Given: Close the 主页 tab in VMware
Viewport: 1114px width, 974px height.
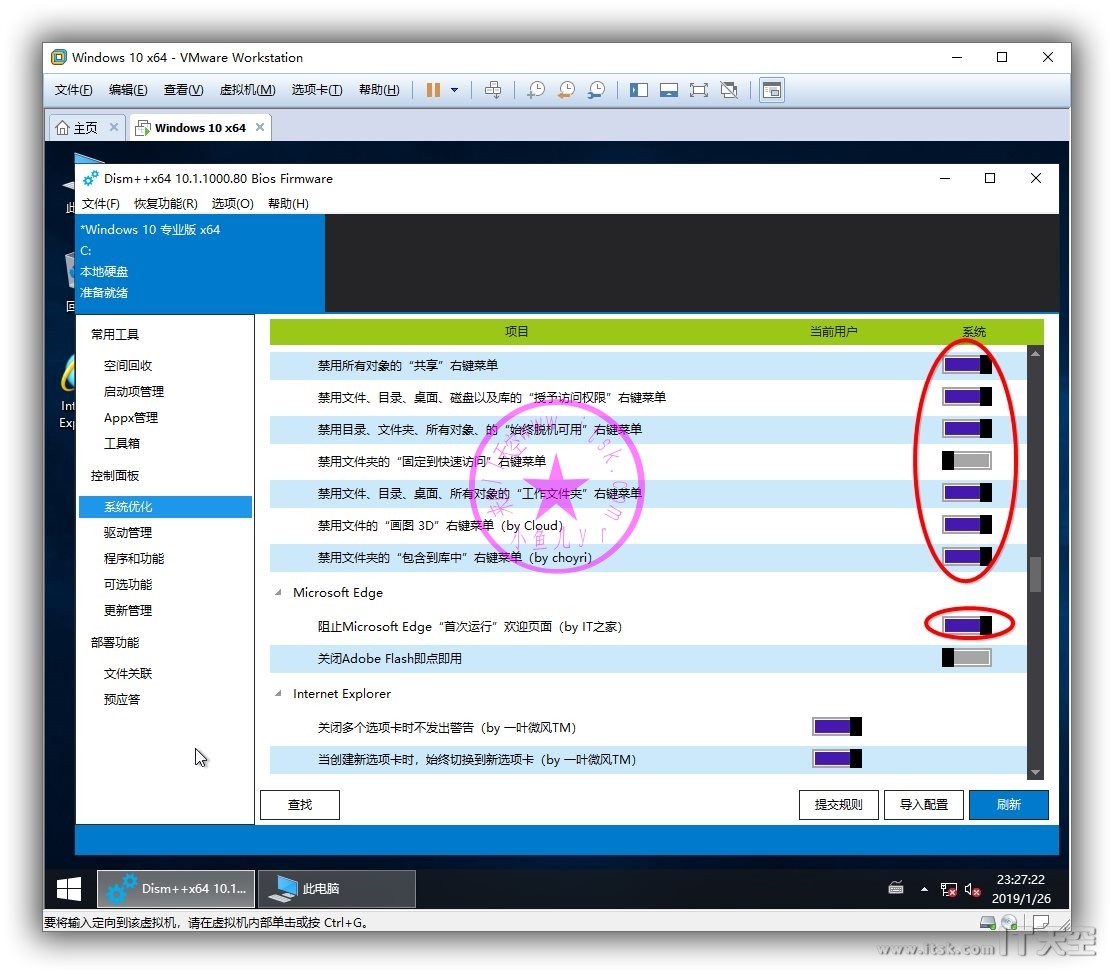Looking at the screenshot, I should (x=114, y=127).
